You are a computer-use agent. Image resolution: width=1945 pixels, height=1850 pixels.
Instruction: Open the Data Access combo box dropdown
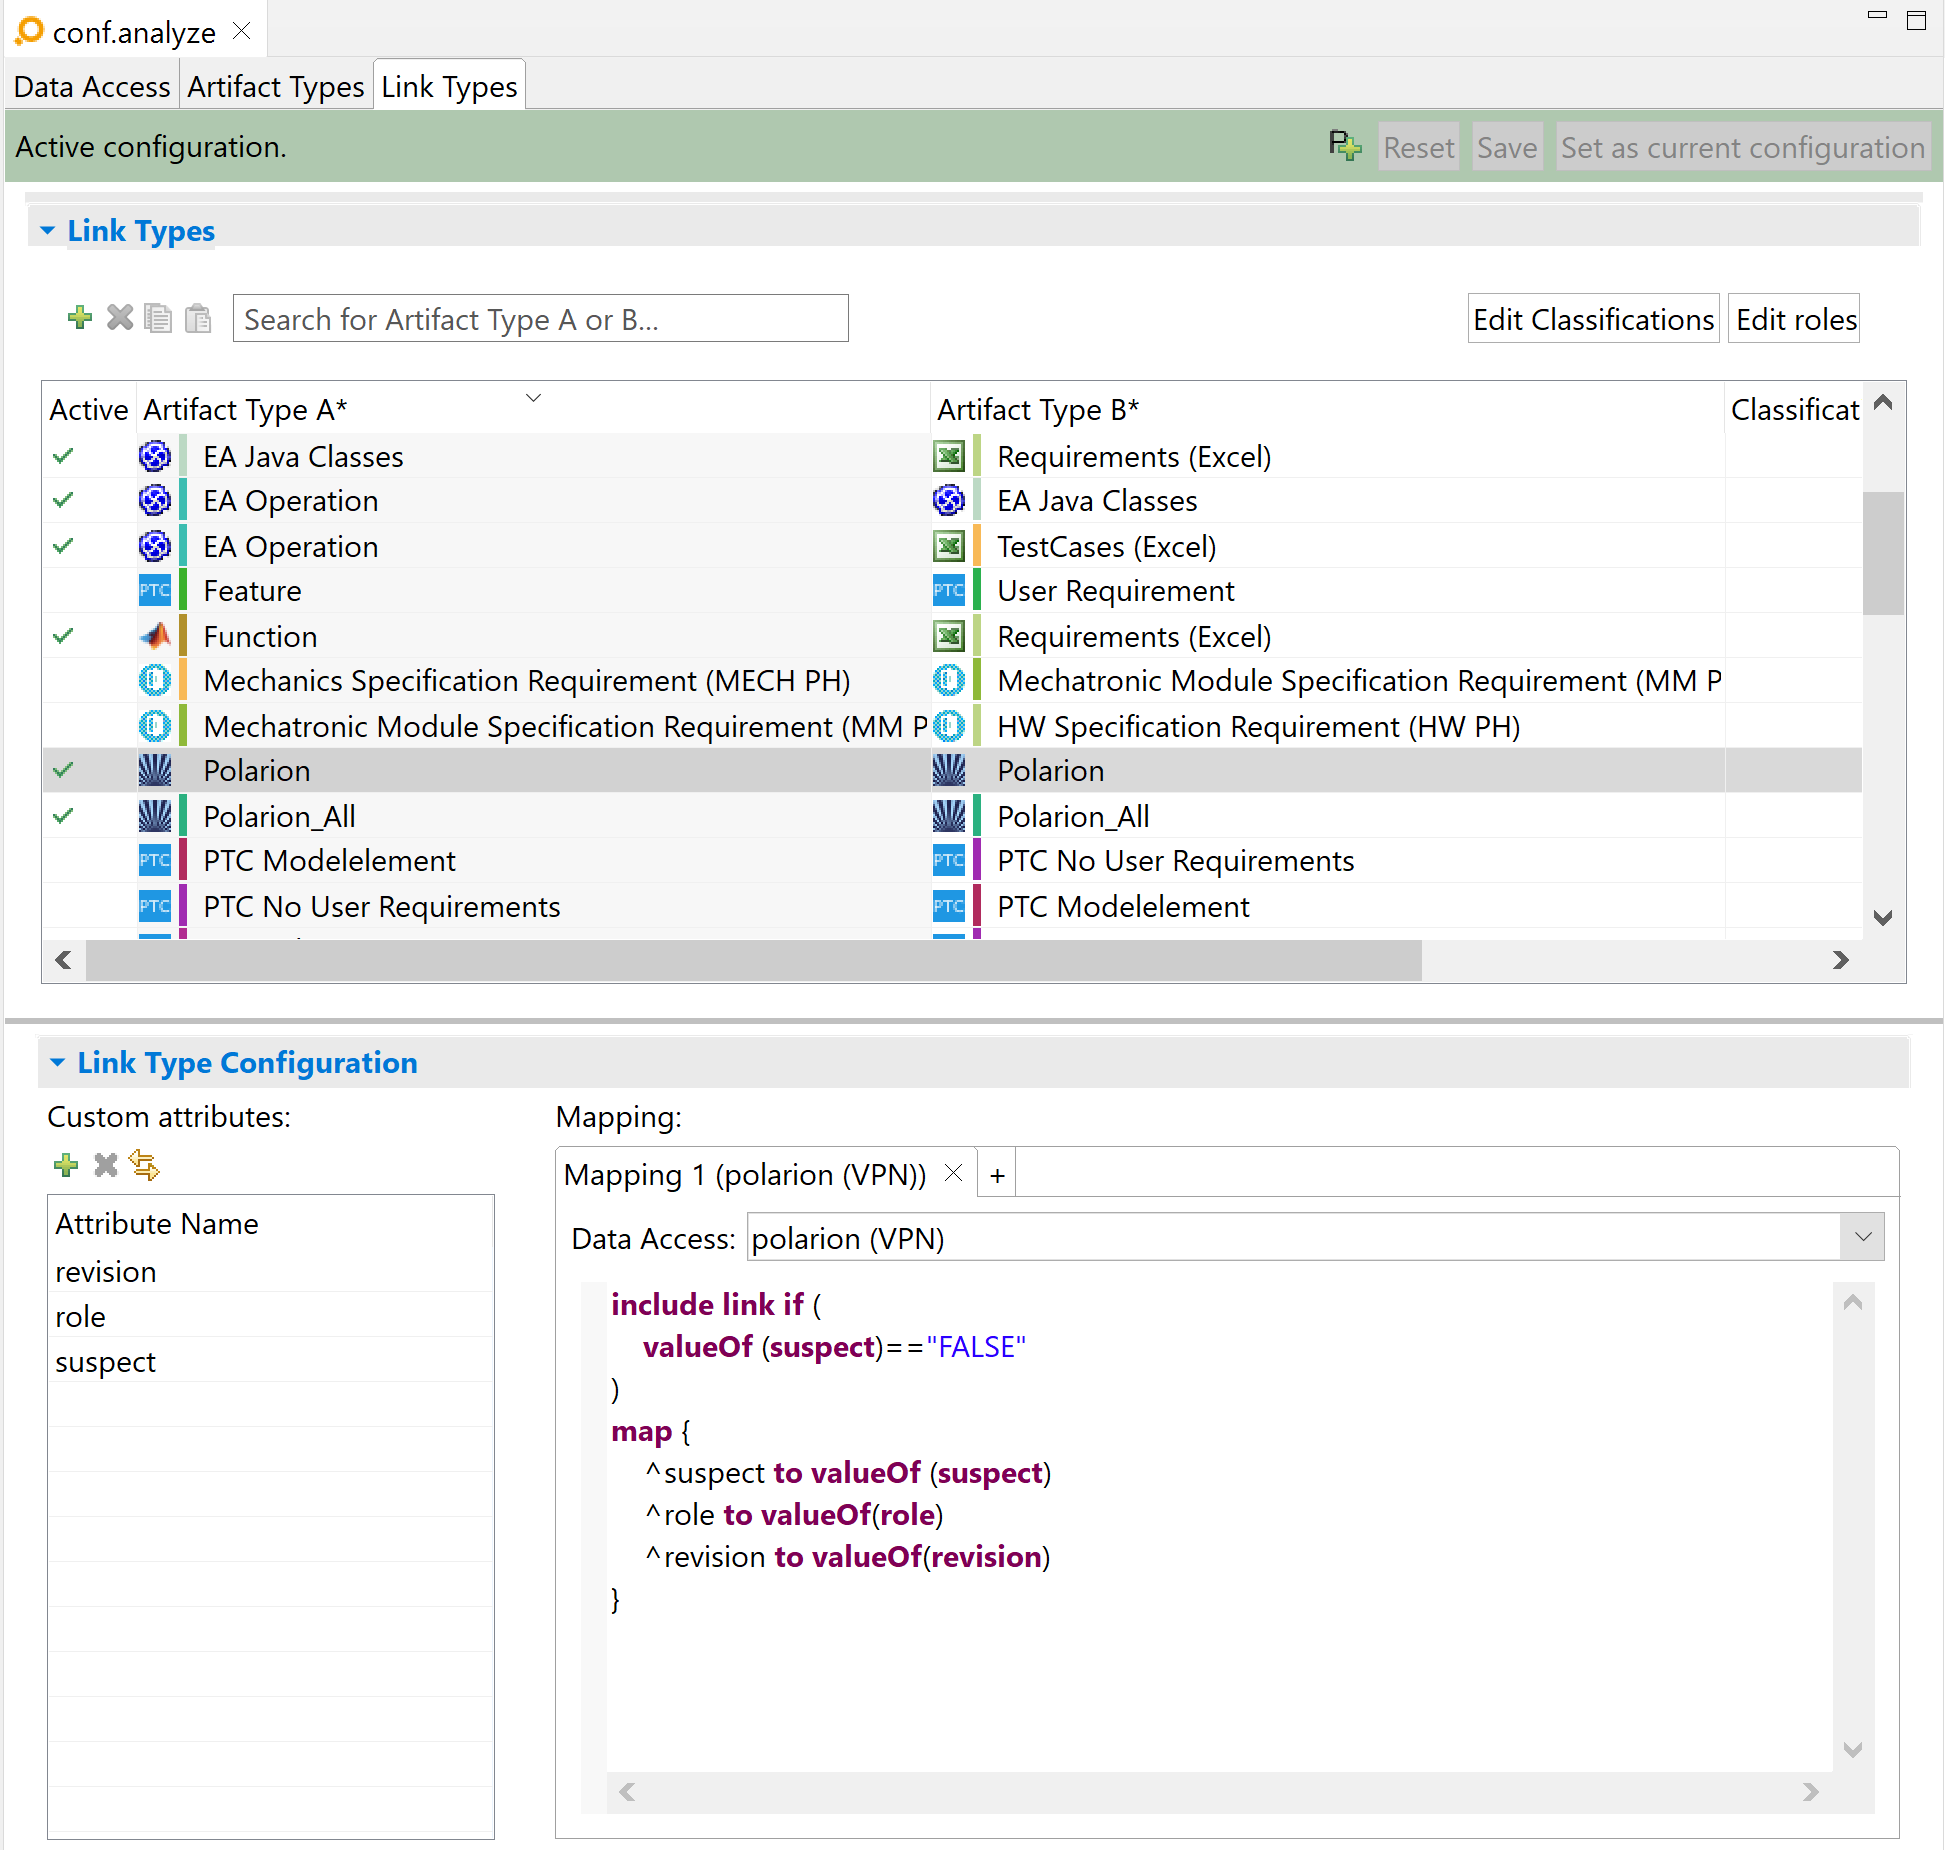(x=1862, y=1237)
